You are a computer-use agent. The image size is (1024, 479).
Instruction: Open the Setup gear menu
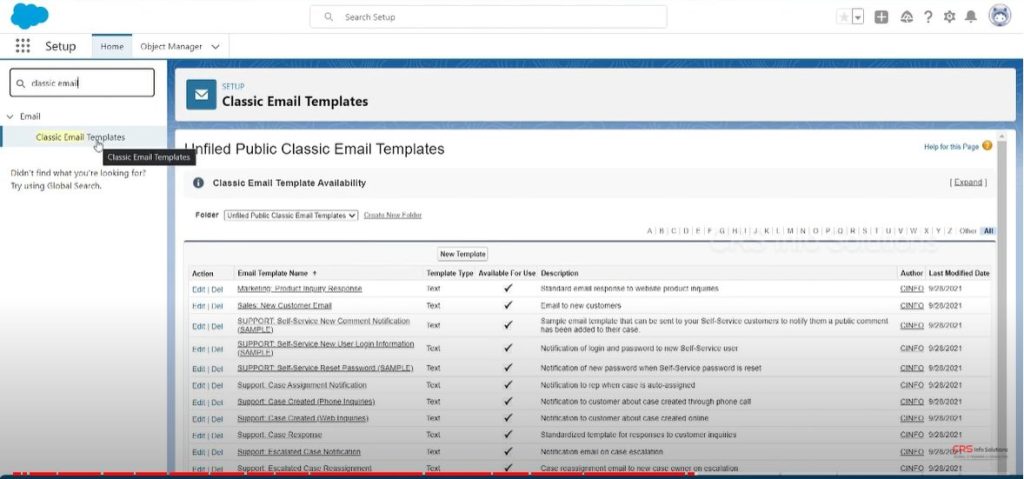tap(949, 17)
